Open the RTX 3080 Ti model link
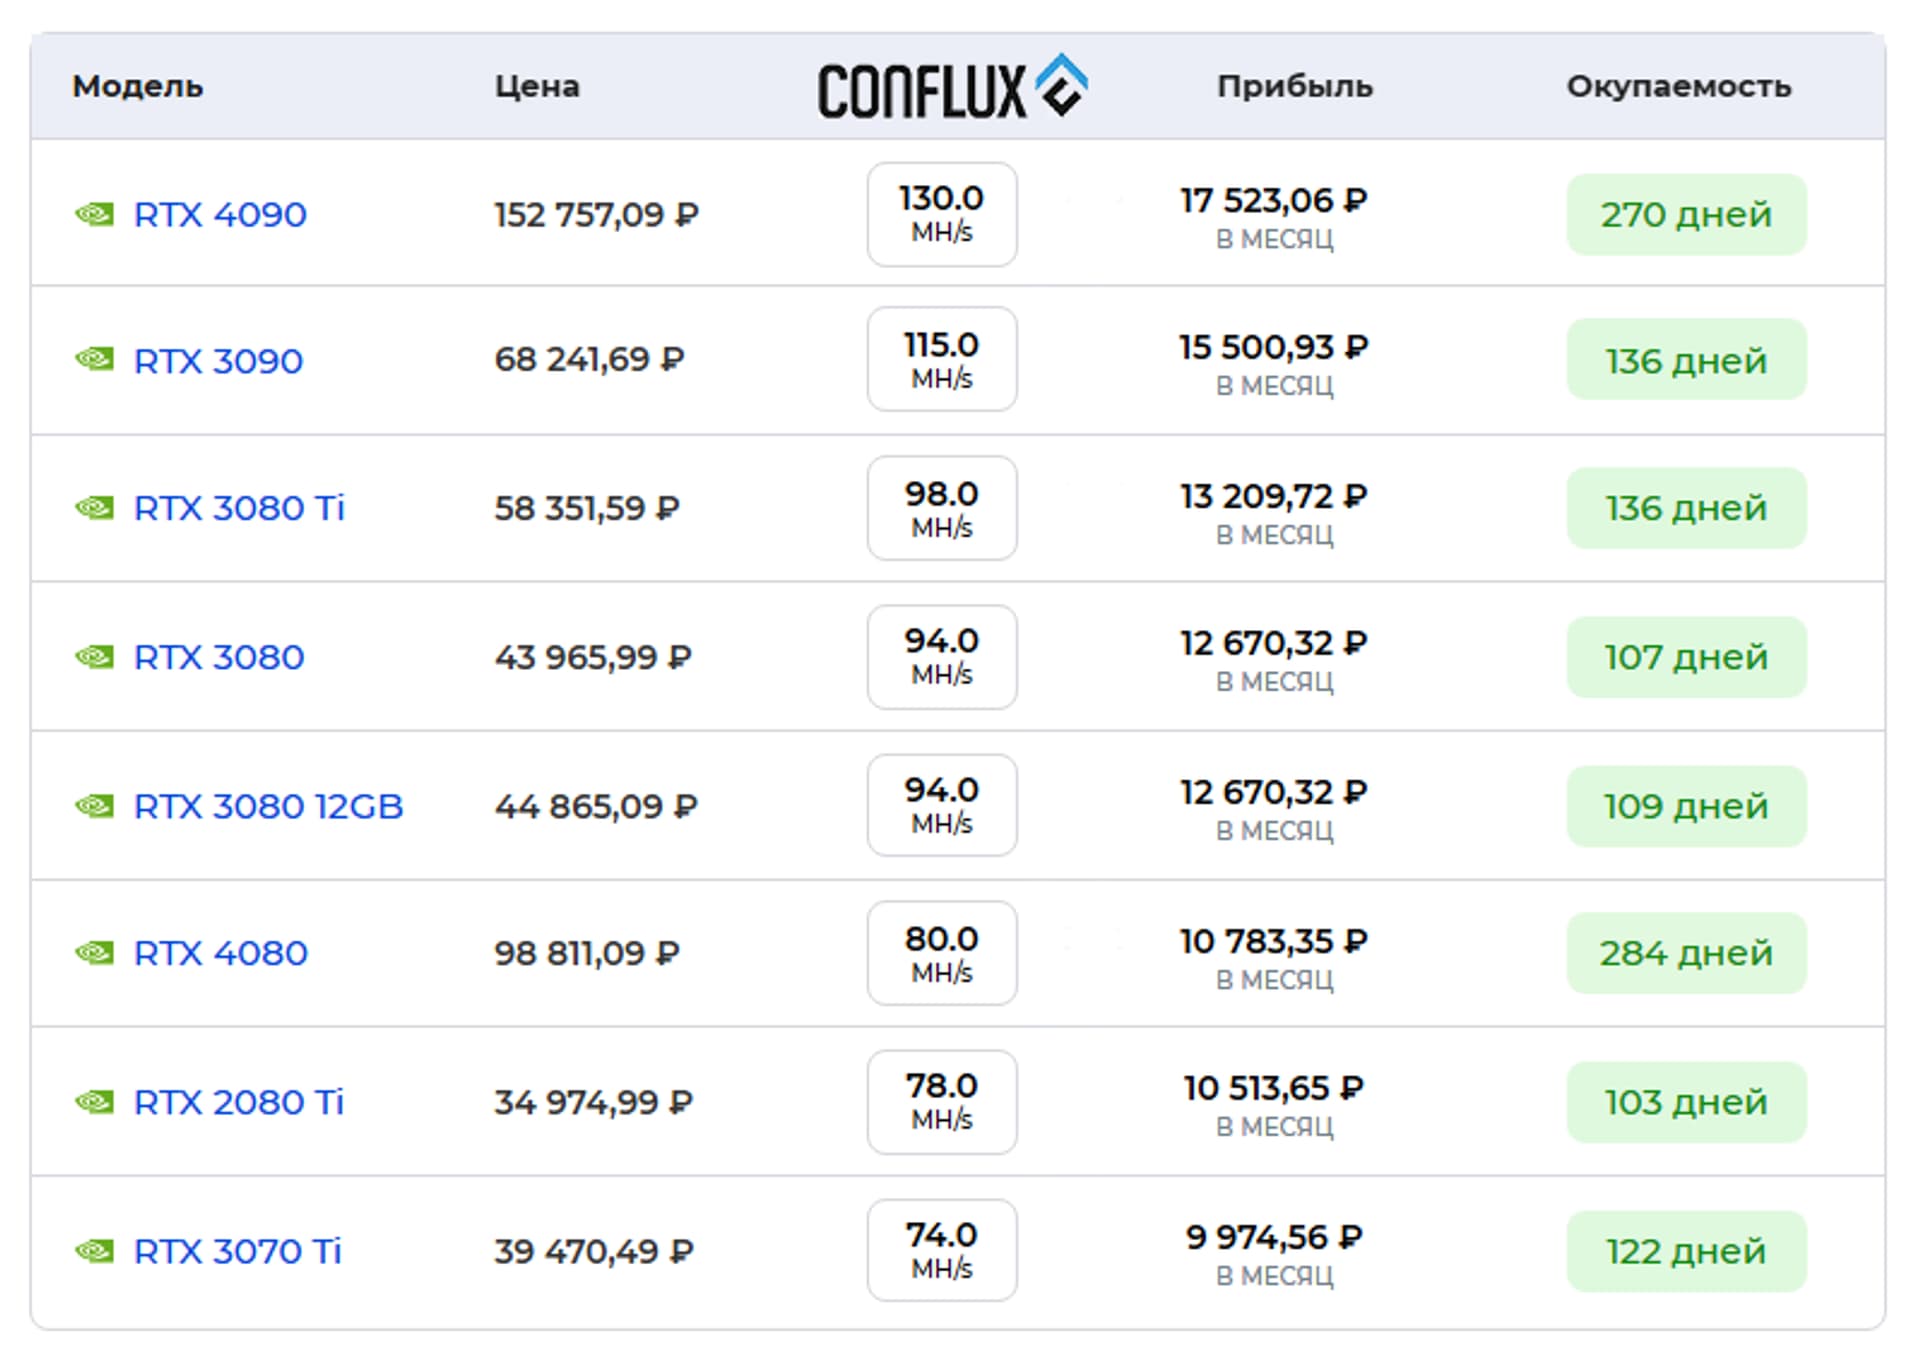Image resolution: width=1920 pixels, height=1364 pixels. 239,508
